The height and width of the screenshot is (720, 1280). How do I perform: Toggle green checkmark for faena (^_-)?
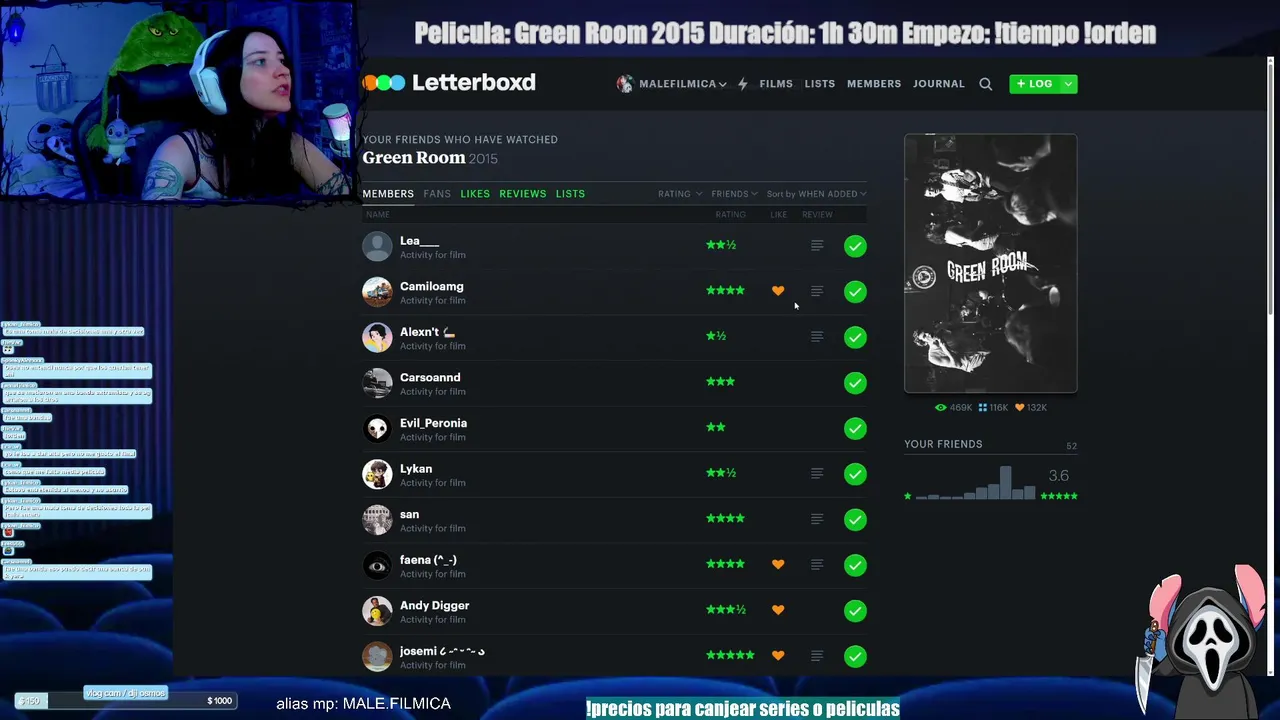pyautogui.click(x=855, y=566)
